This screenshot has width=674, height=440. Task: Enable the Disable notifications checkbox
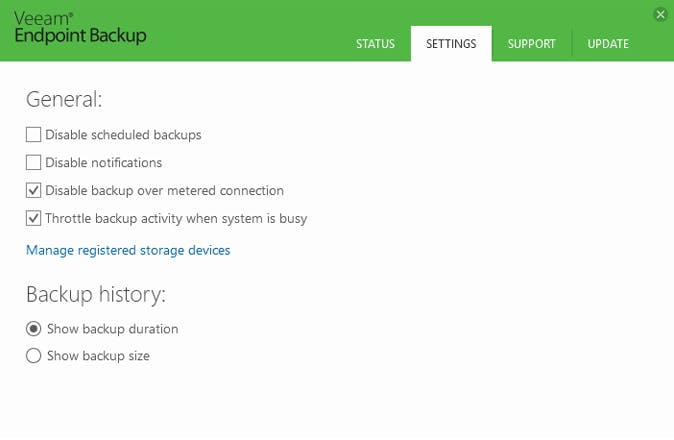tap(34, 162)
